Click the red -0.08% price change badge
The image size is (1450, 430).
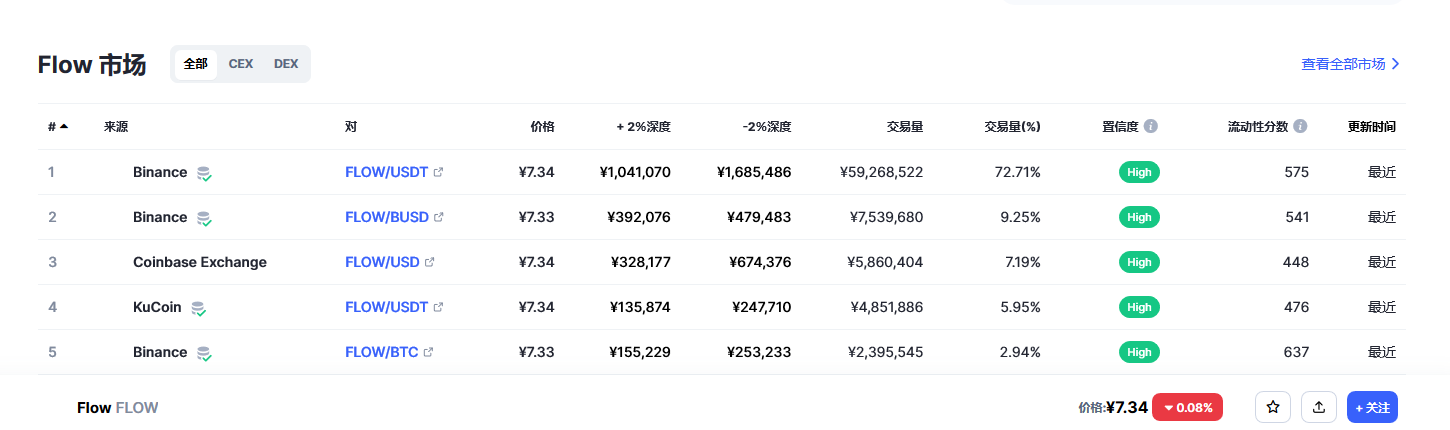click(1187, 407)
